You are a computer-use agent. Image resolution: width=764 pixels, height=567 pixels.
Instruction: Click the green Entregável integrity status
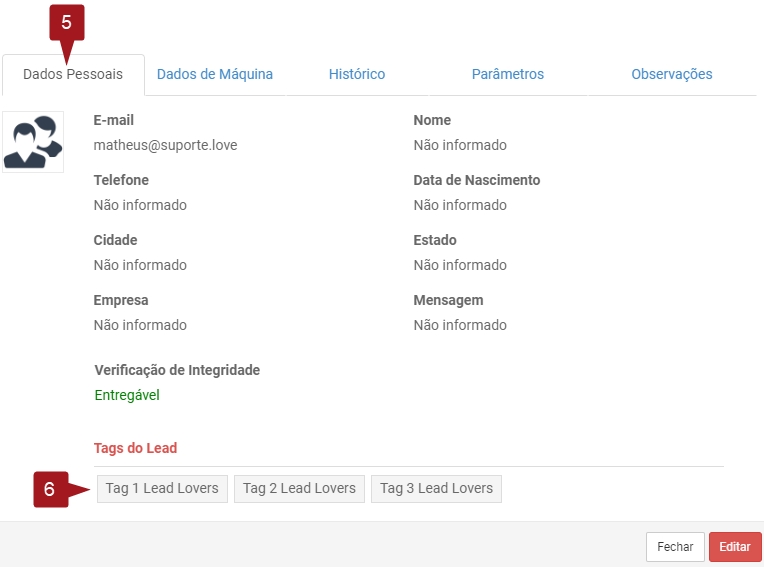click(x=127, y=395)
